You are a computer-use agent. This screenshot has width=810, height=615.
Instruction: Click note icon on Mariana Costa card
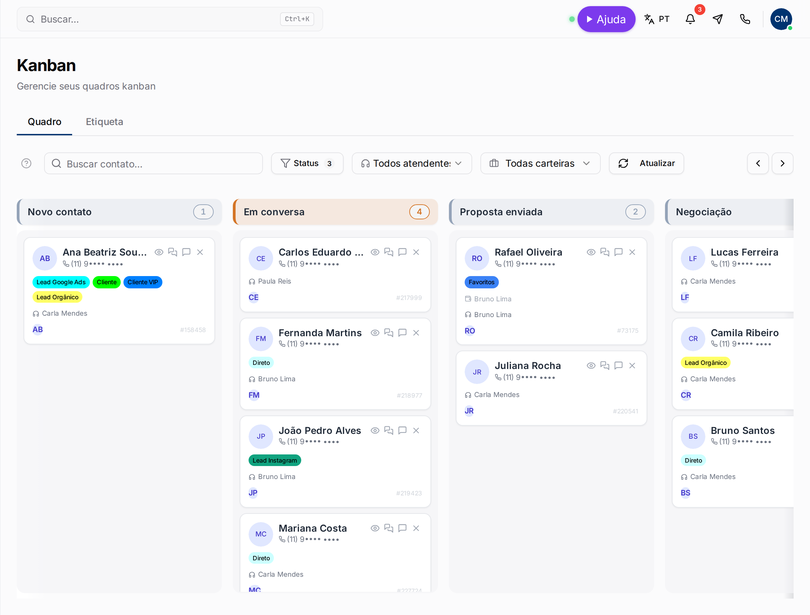click(402, 528)
